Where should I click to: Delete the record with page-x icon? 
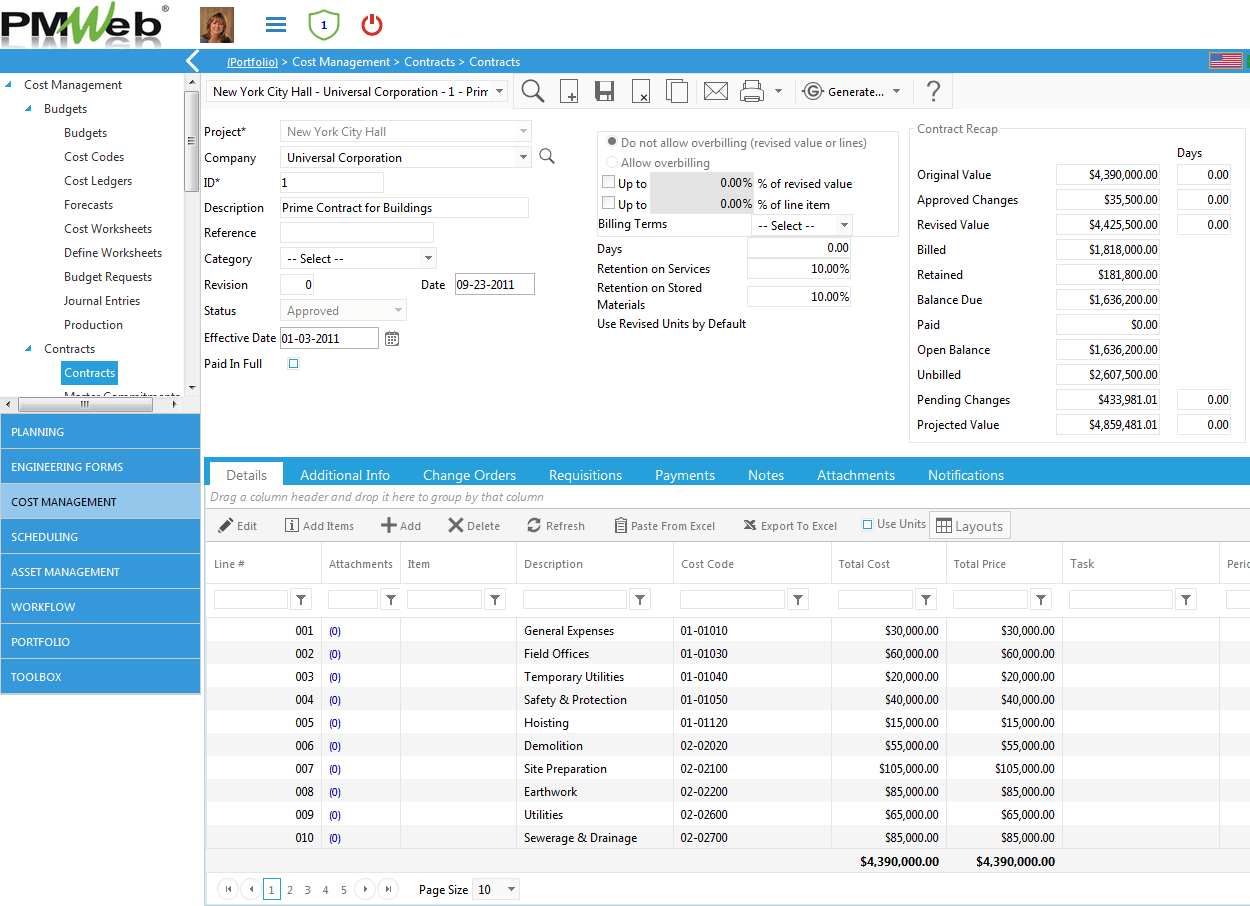point(641,91)
